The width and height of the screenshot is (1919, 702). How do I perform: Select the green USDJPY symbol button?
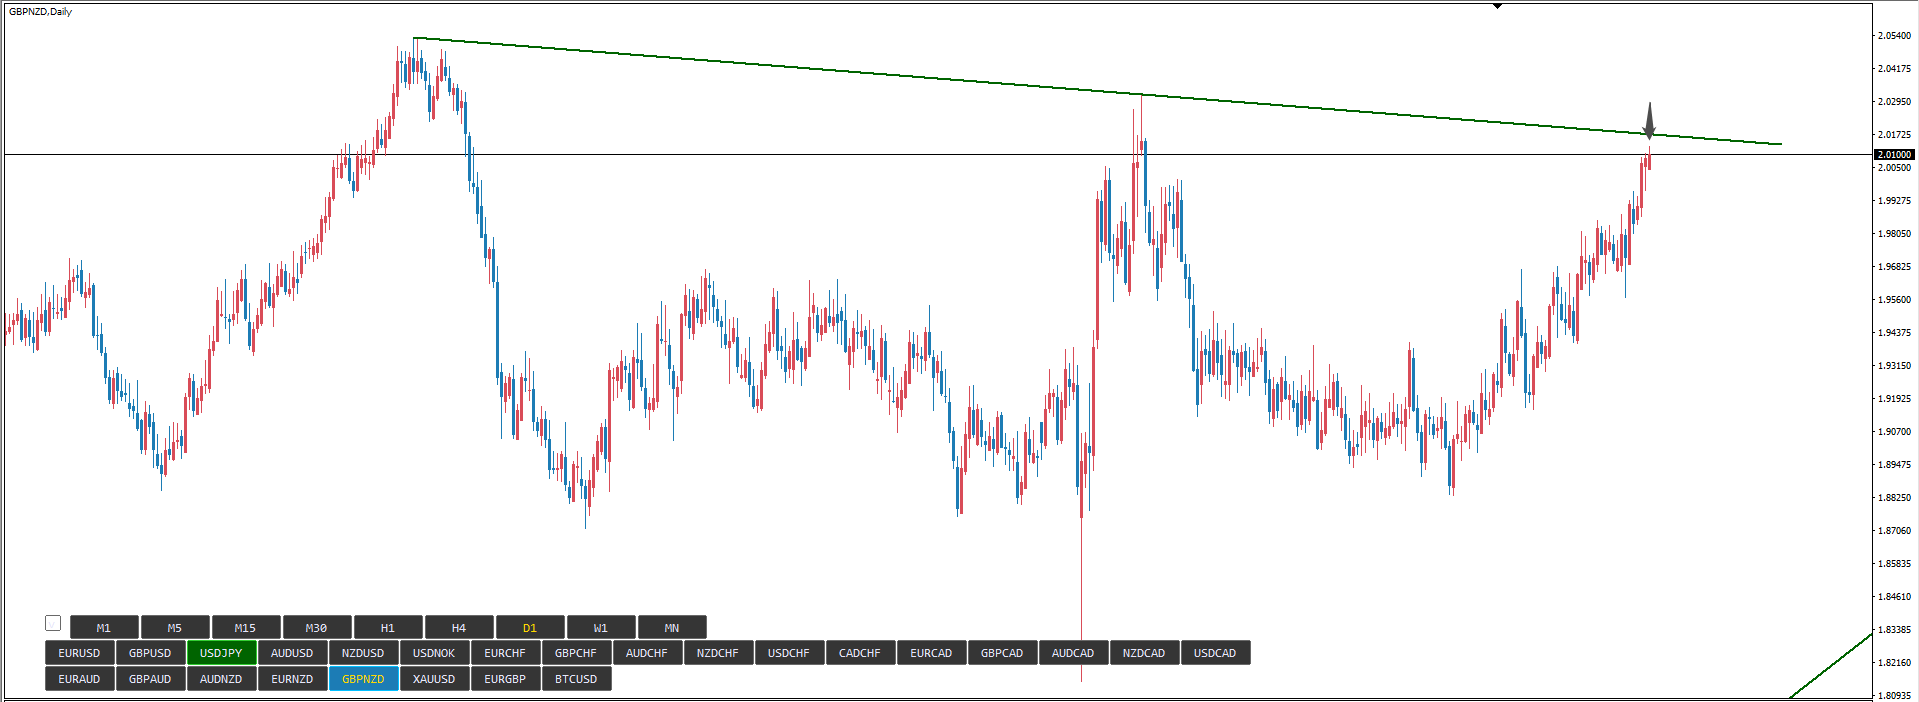tap(222, 653)
